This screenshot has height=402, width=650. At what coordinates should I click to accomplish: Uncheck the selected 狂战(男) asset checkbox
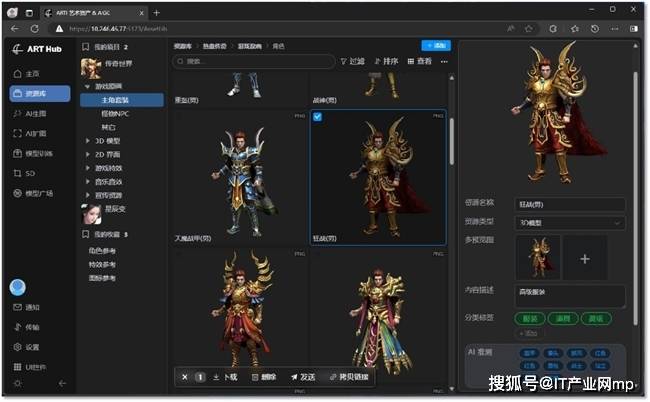pyautogui.click(x=317, y=117)
